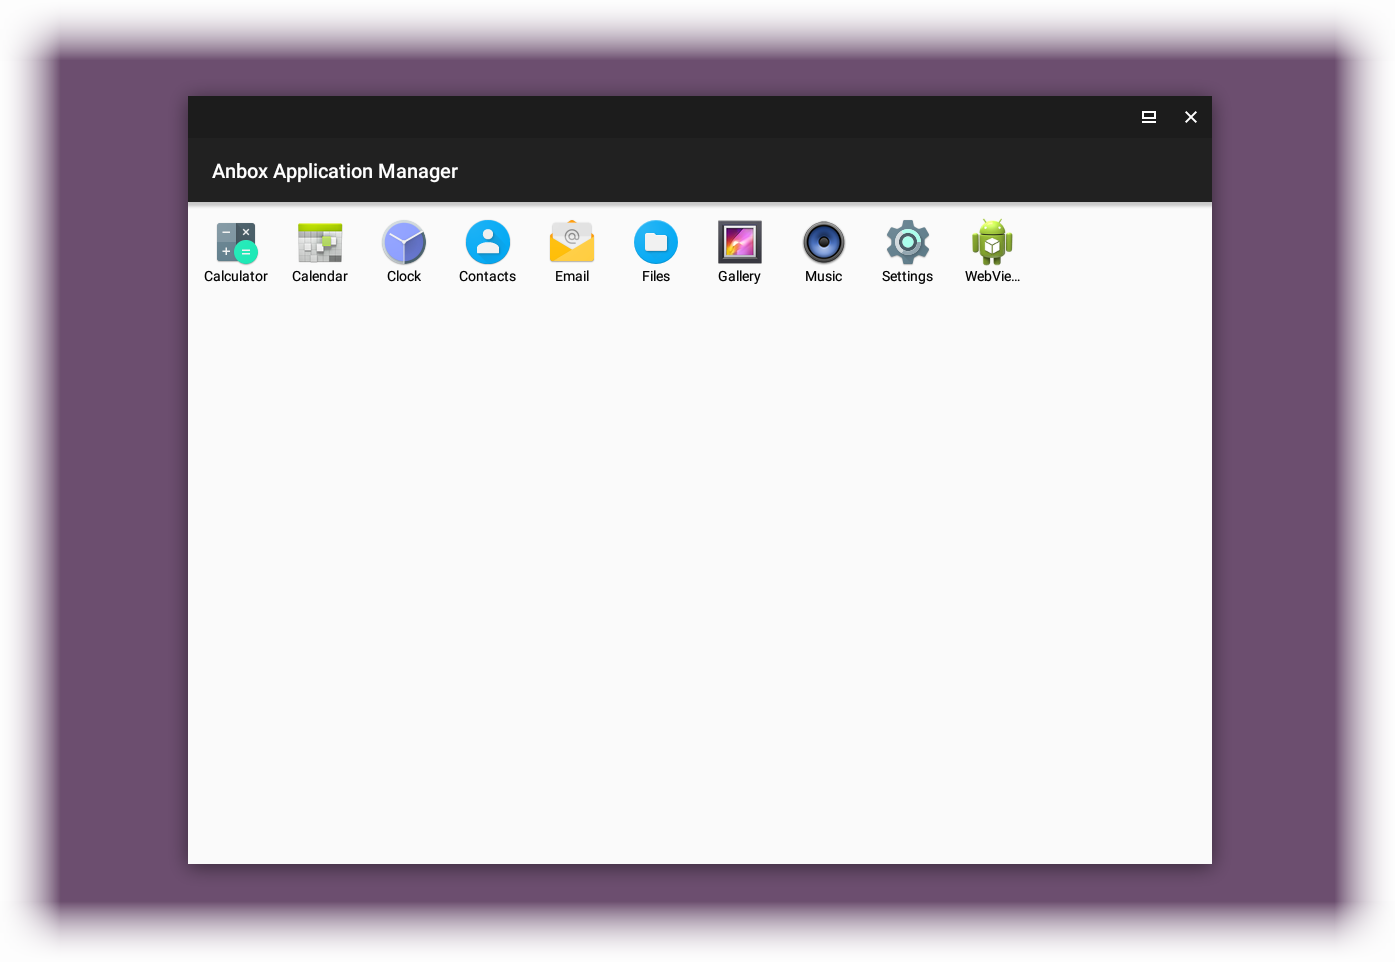Screen dimensions: 1395x962
Task: Launch the Calendar app icon
Action: click(320, 242)
